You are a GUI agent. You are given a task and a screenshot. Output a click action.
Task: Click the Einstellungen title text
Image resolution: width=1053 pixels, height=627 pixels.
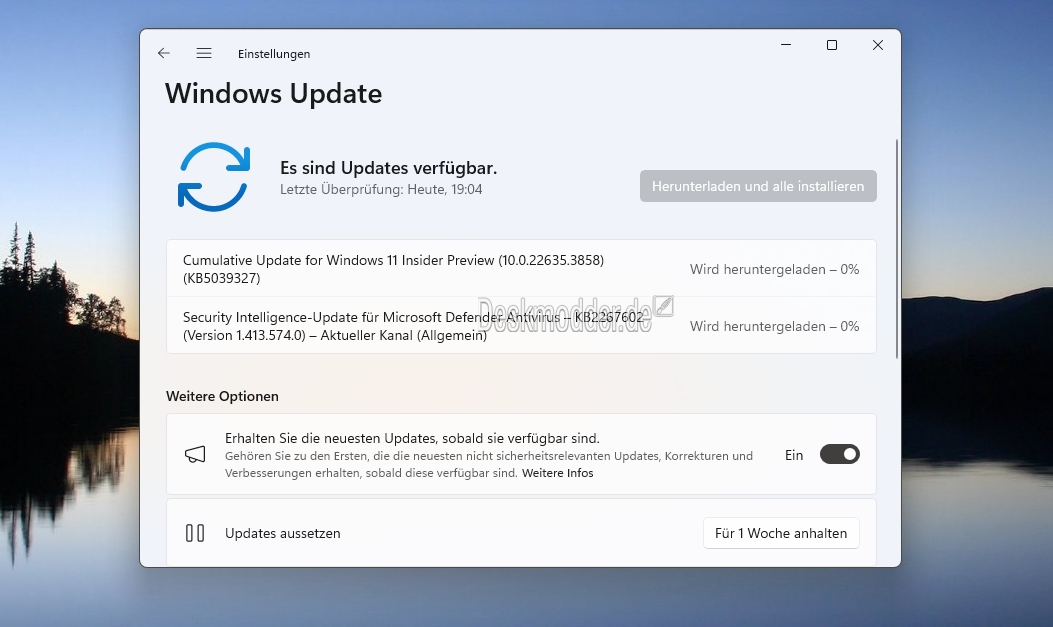pyautogui.click(x=274, y=54)
